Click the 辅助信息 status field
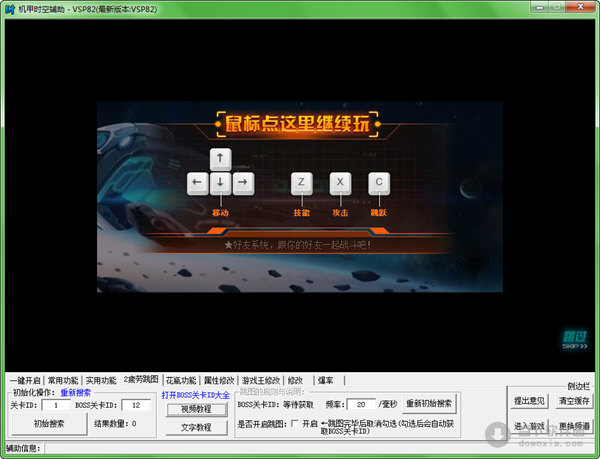The height and width of the screenshot is (459, 600). (319, 448)
